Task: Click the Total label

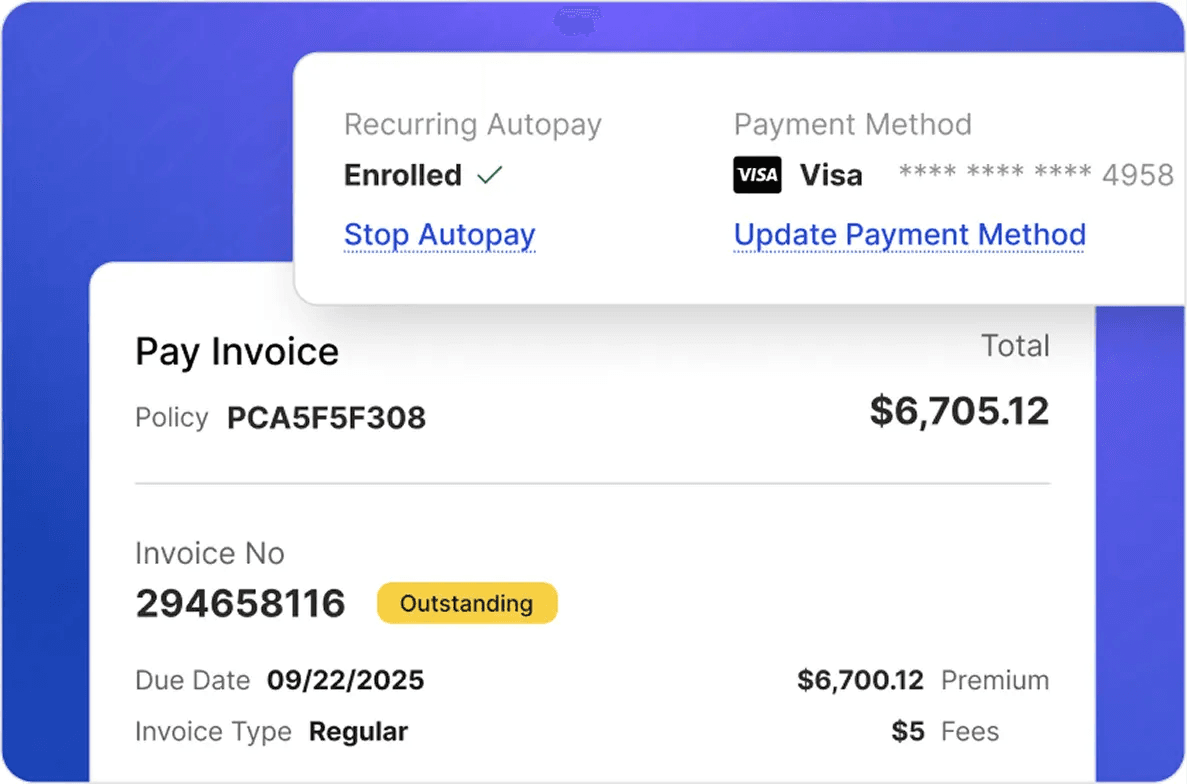Action: [x=1015, y=346]
